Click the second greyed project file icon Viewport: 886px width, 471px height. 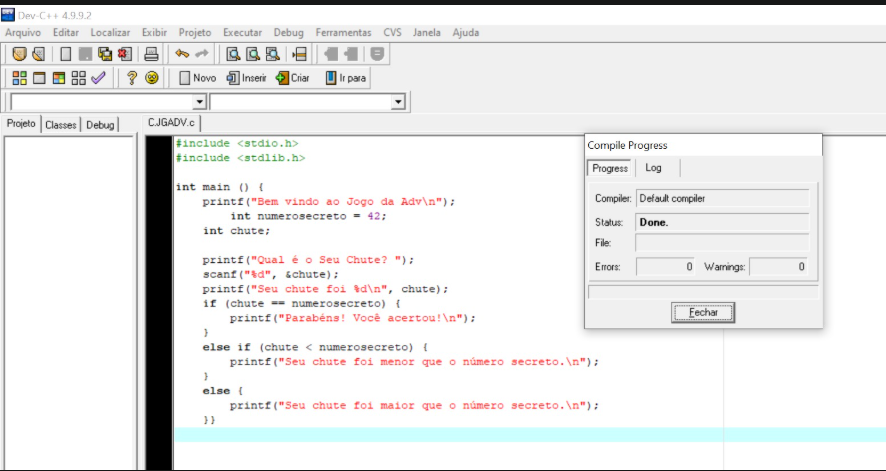351,54
